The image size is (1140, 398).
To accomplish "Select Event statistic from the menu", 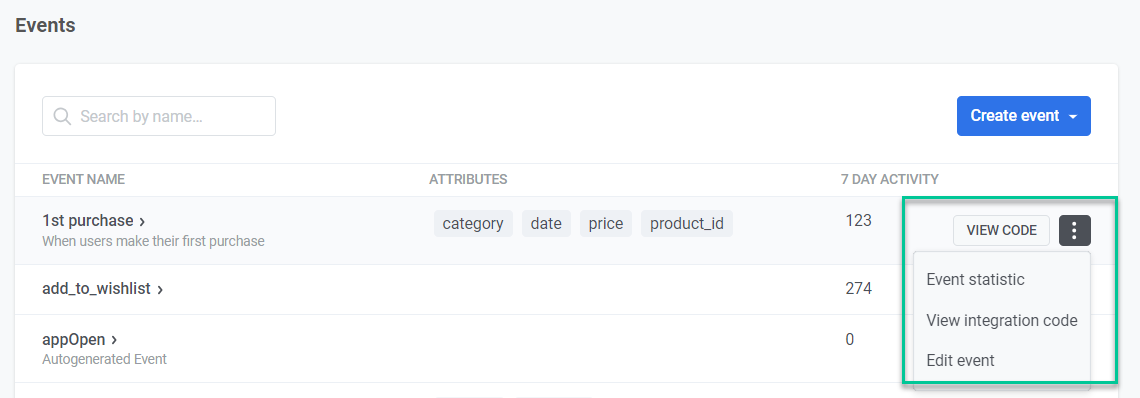I will [x=975, y=279].
